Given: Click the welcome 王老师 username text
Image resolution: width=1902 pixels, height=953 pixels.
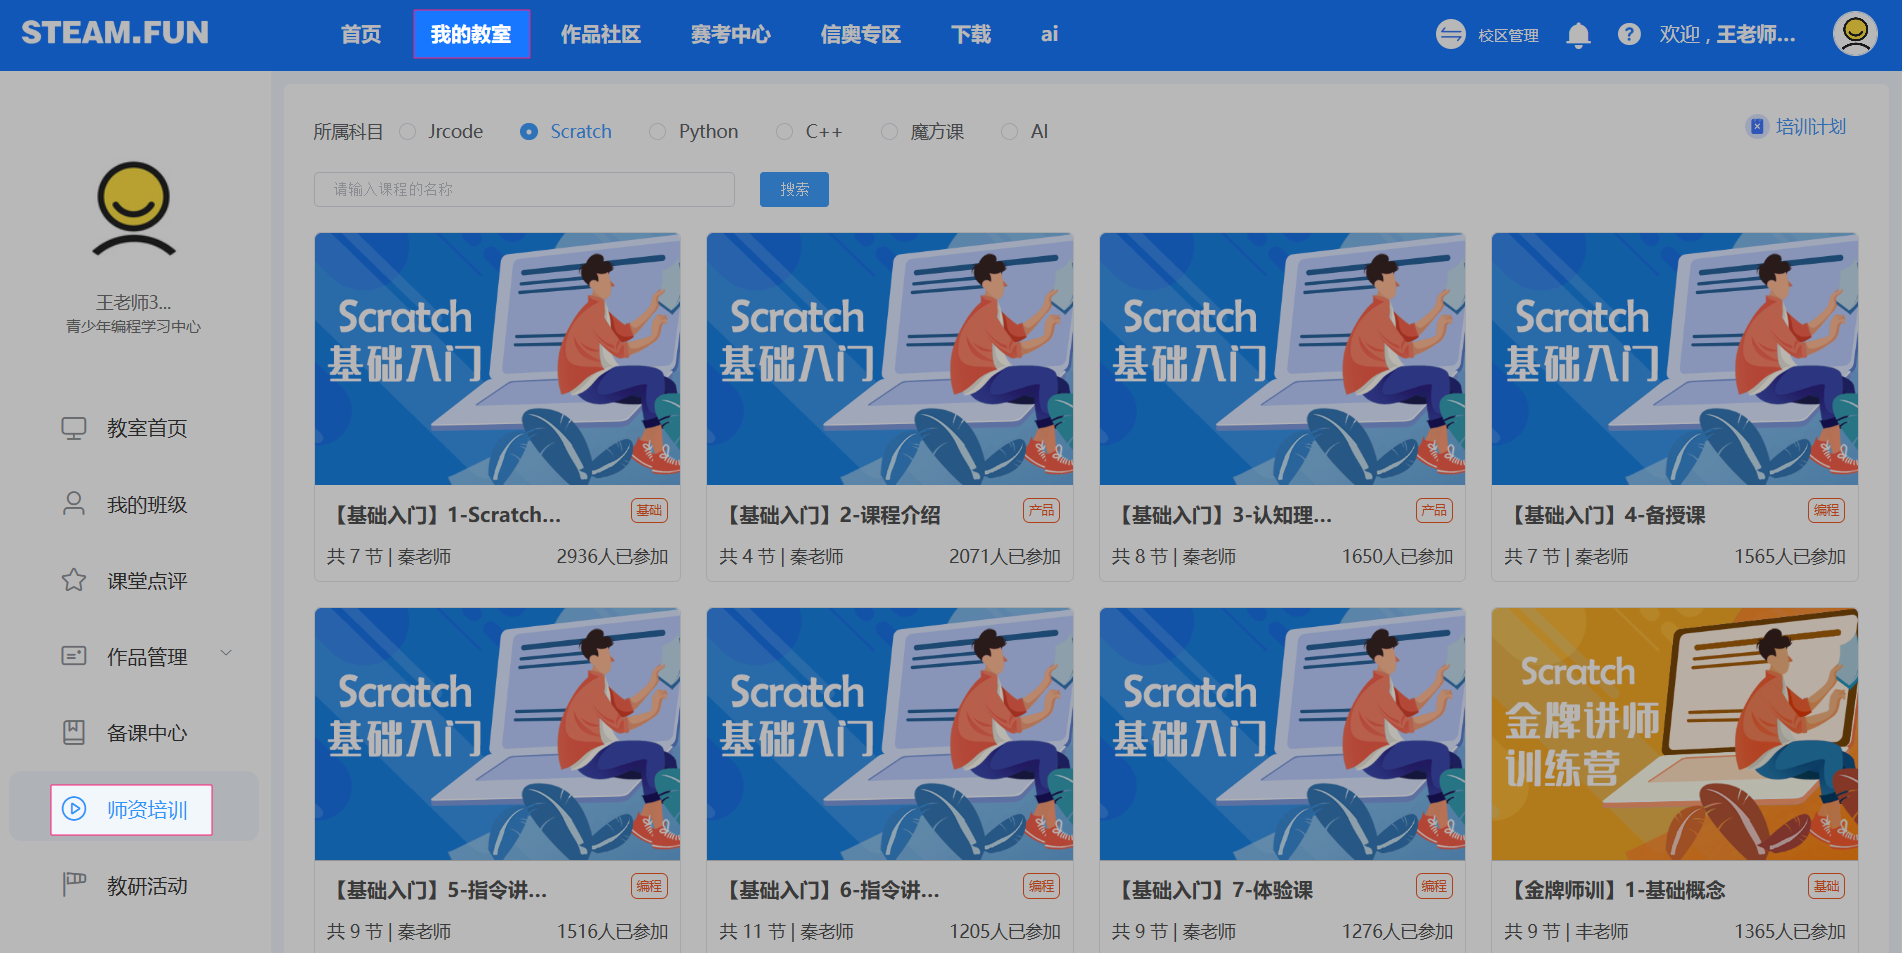Looking at the screenshot, I should click(x=1727, y=35).
